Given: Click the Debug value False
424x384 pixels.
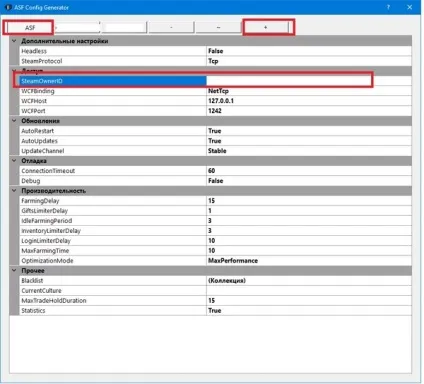Looking at the screenshot, I should pos(309,181).
